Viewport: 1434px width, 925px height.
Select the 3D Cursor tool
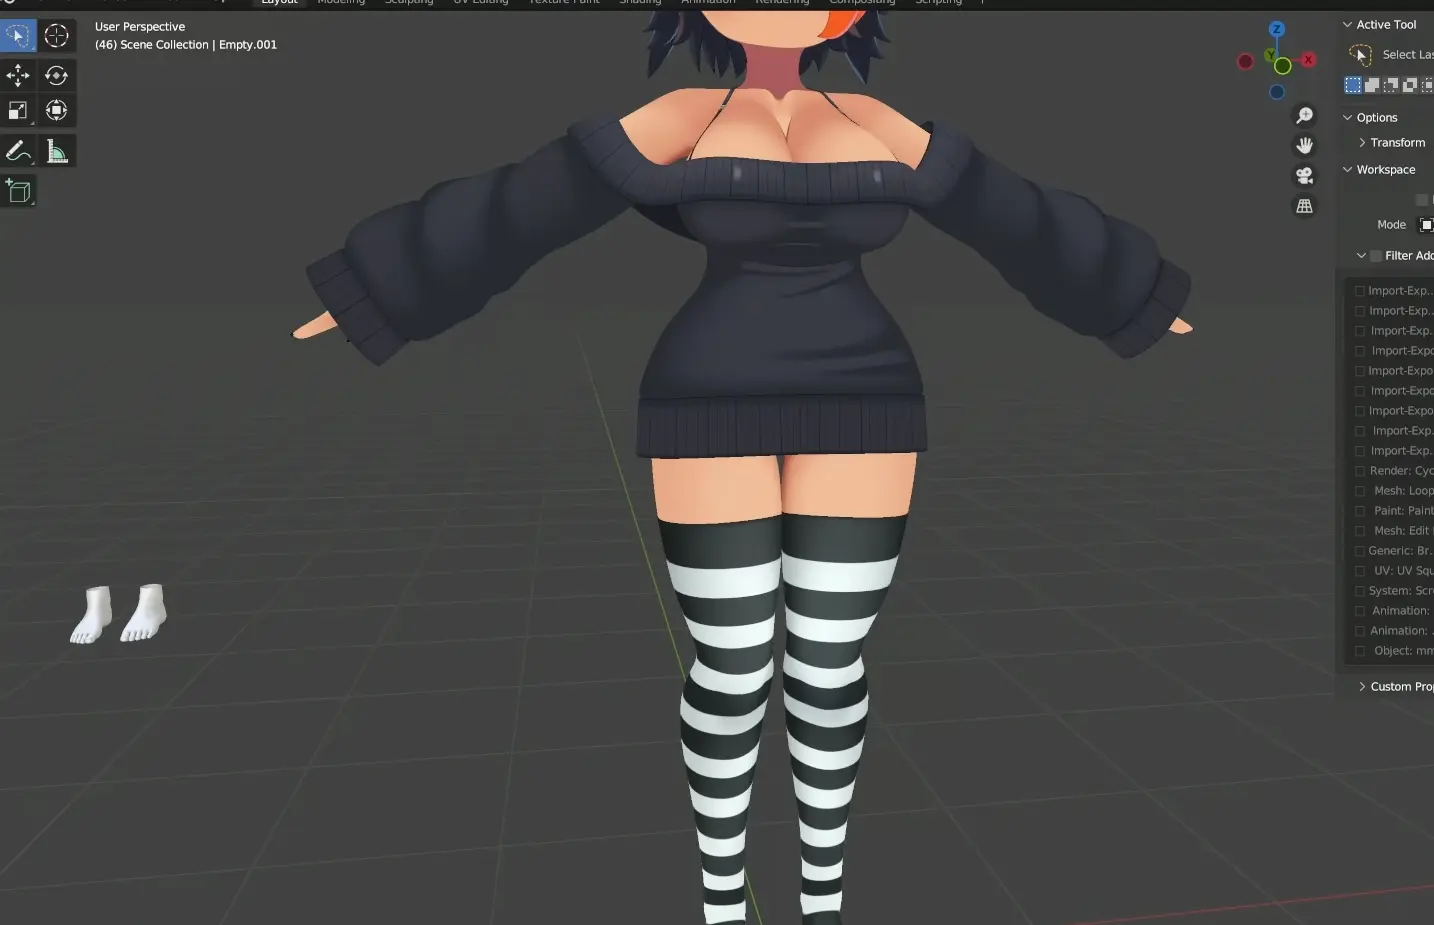[56, 36]
